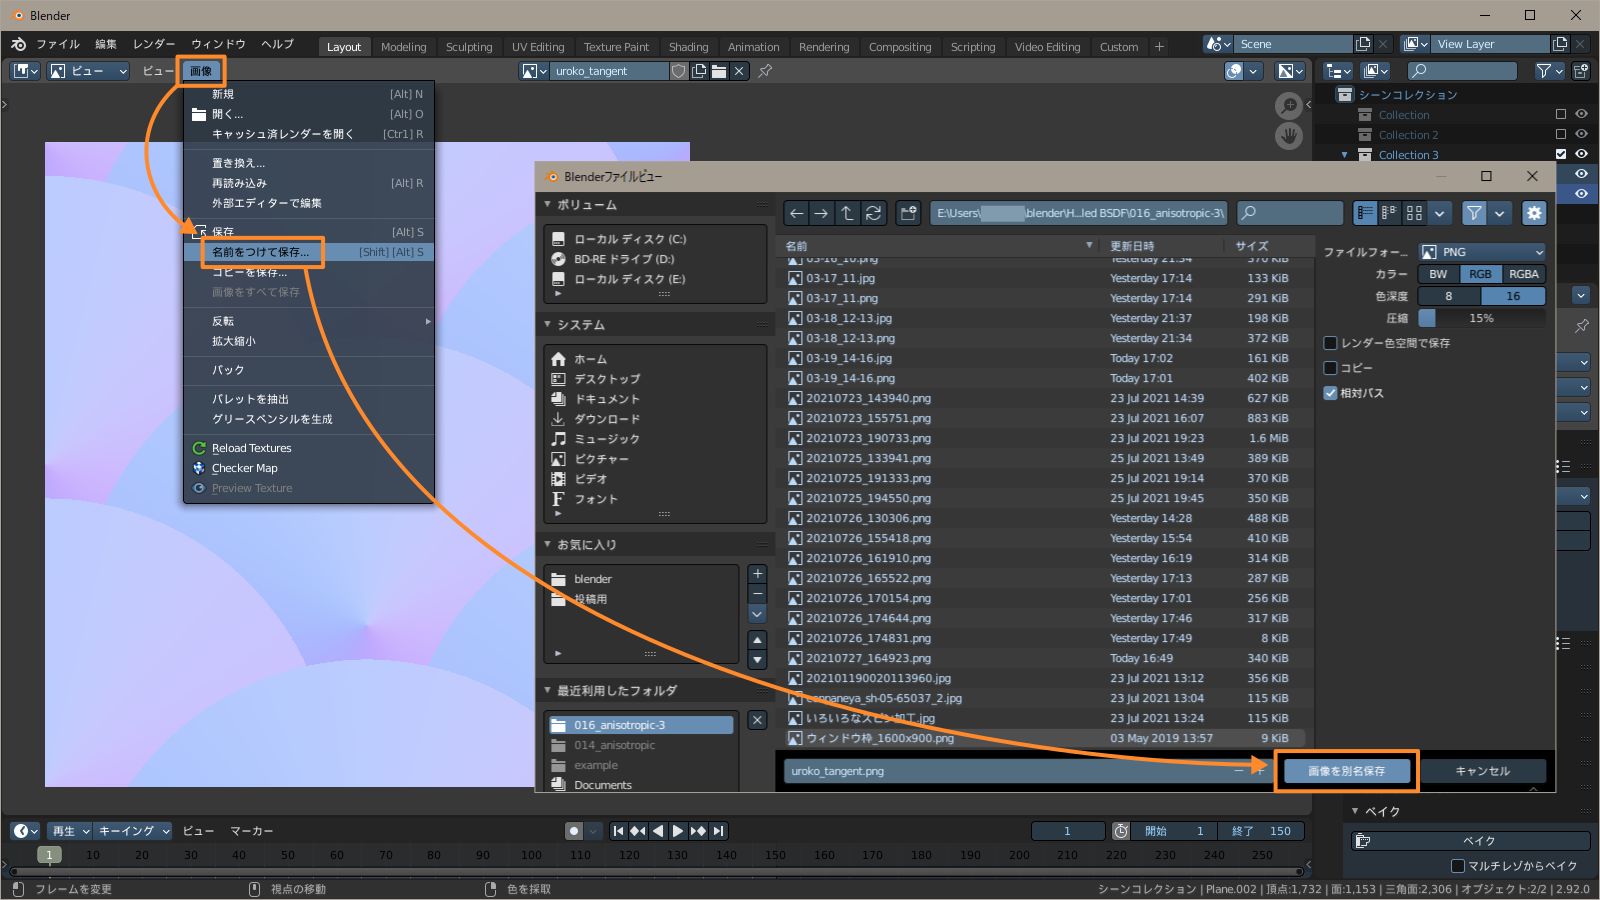The width and height of the screenshot is (1600, 900).
Task: Switch file view to thumbnail display
Action: coord(1414,213)
